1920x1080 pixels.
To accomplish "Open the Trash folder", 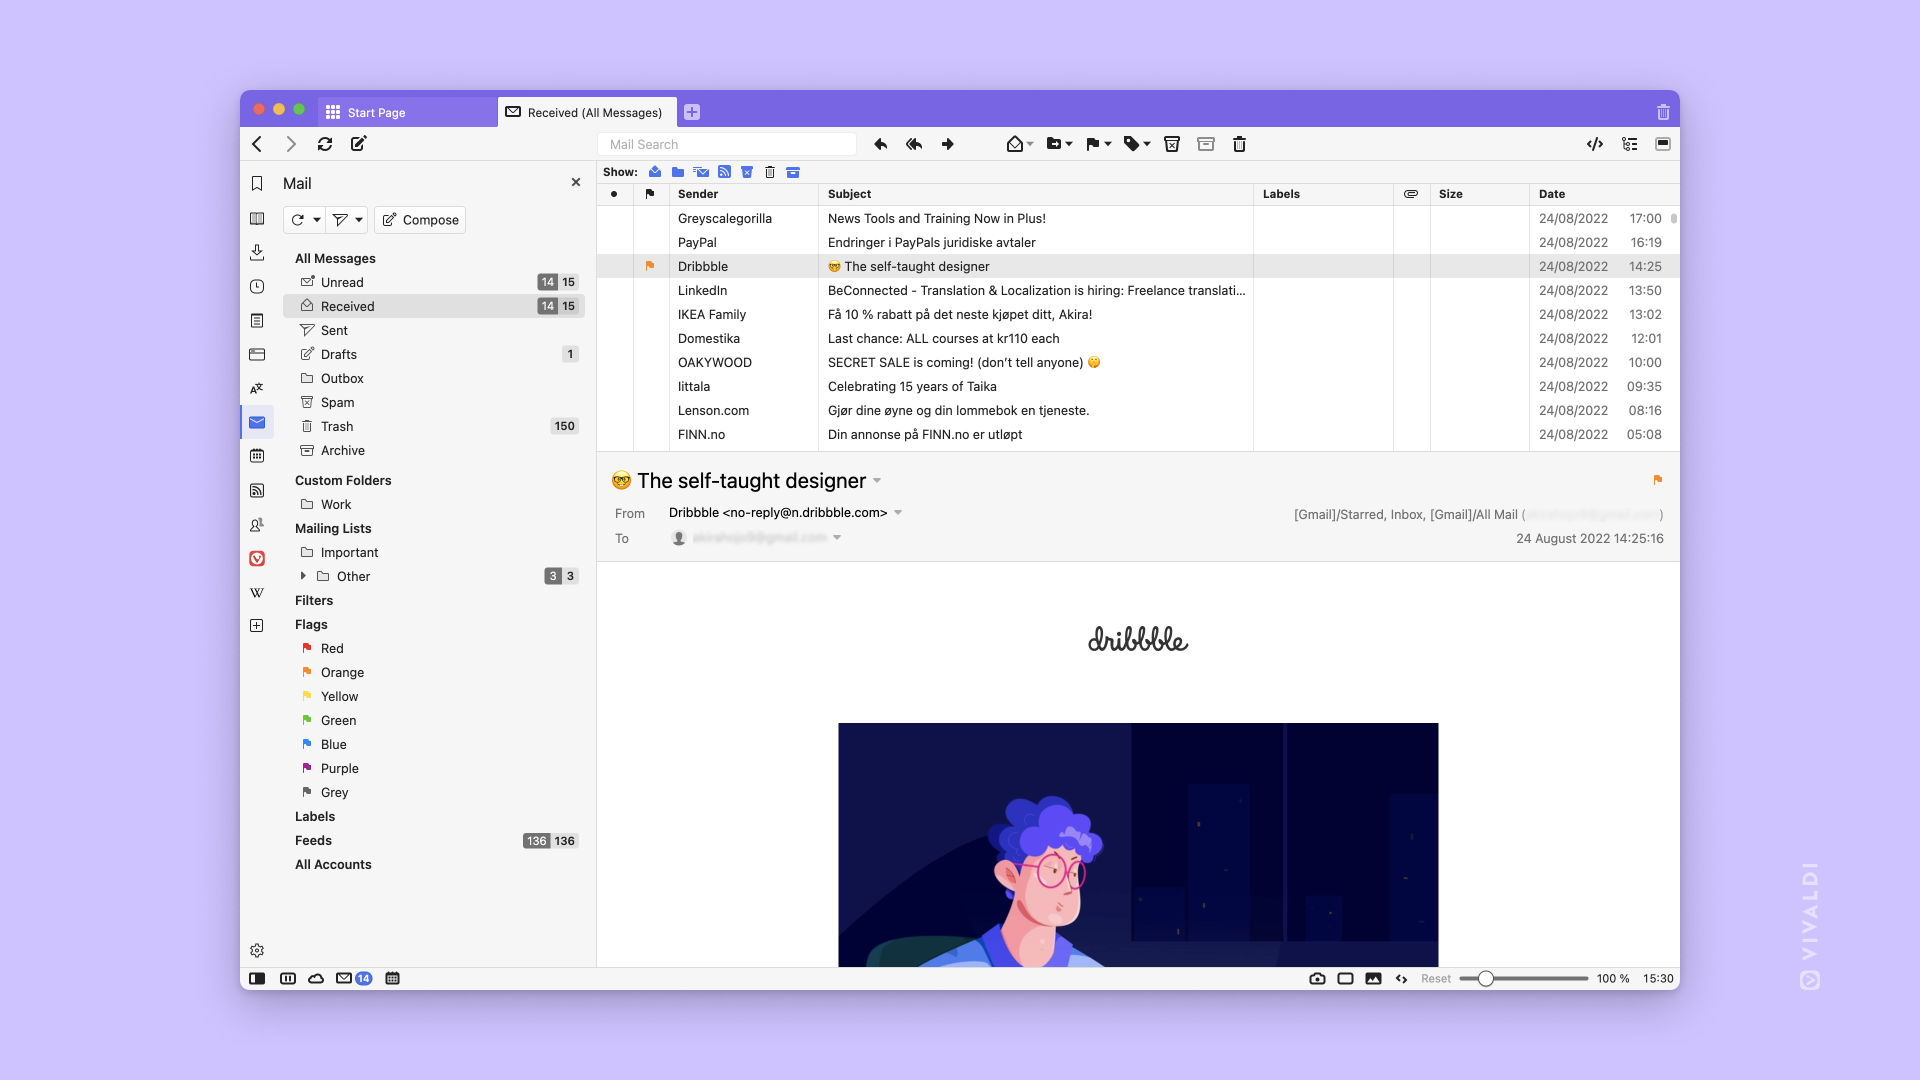I will (434, 426).
